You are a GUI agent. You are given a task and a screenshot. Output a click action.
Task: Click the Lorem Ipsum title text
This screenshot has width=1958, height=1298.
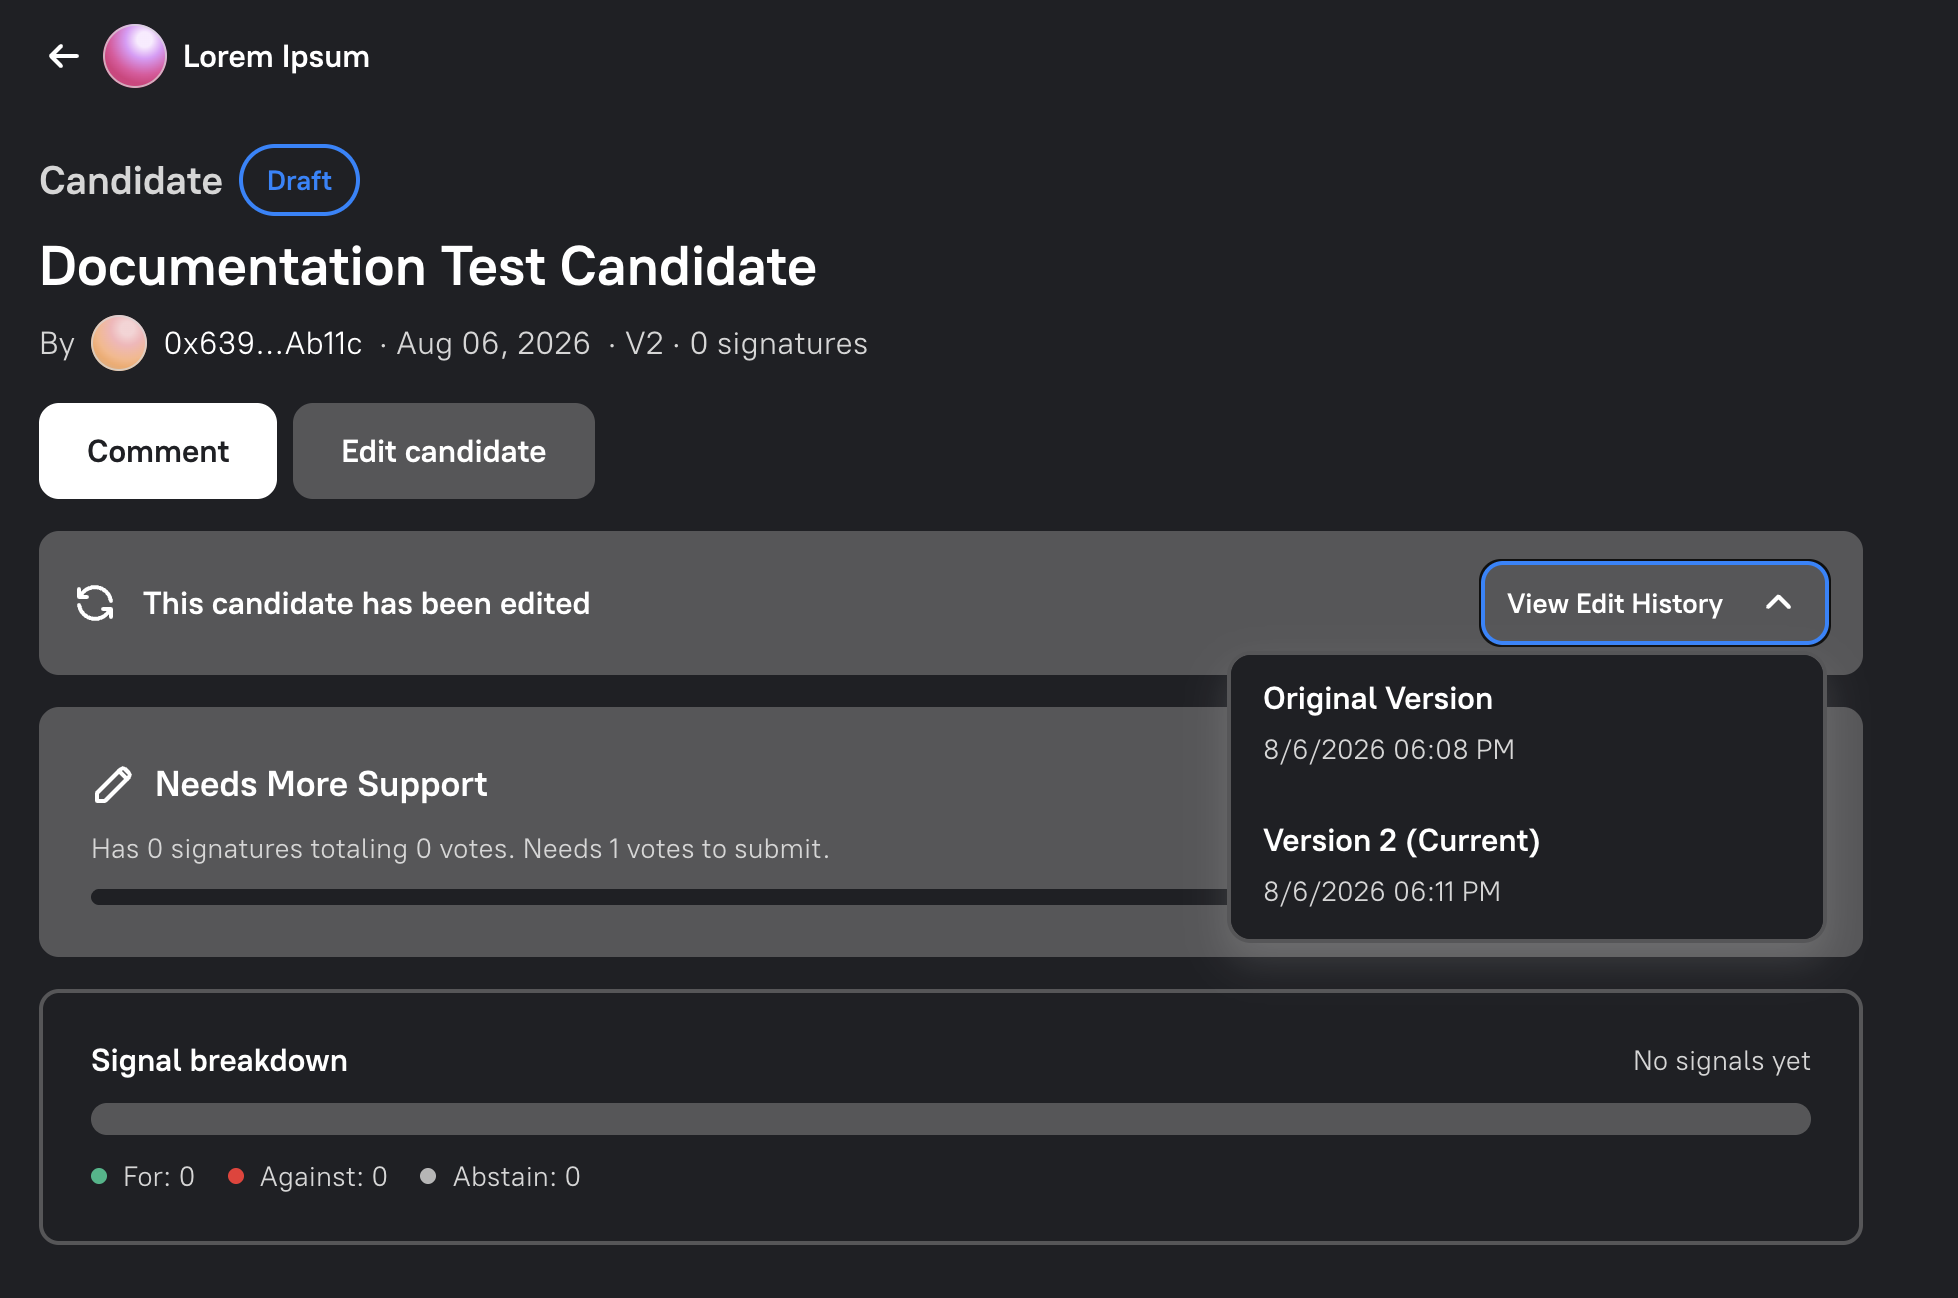tap(276, 56)
